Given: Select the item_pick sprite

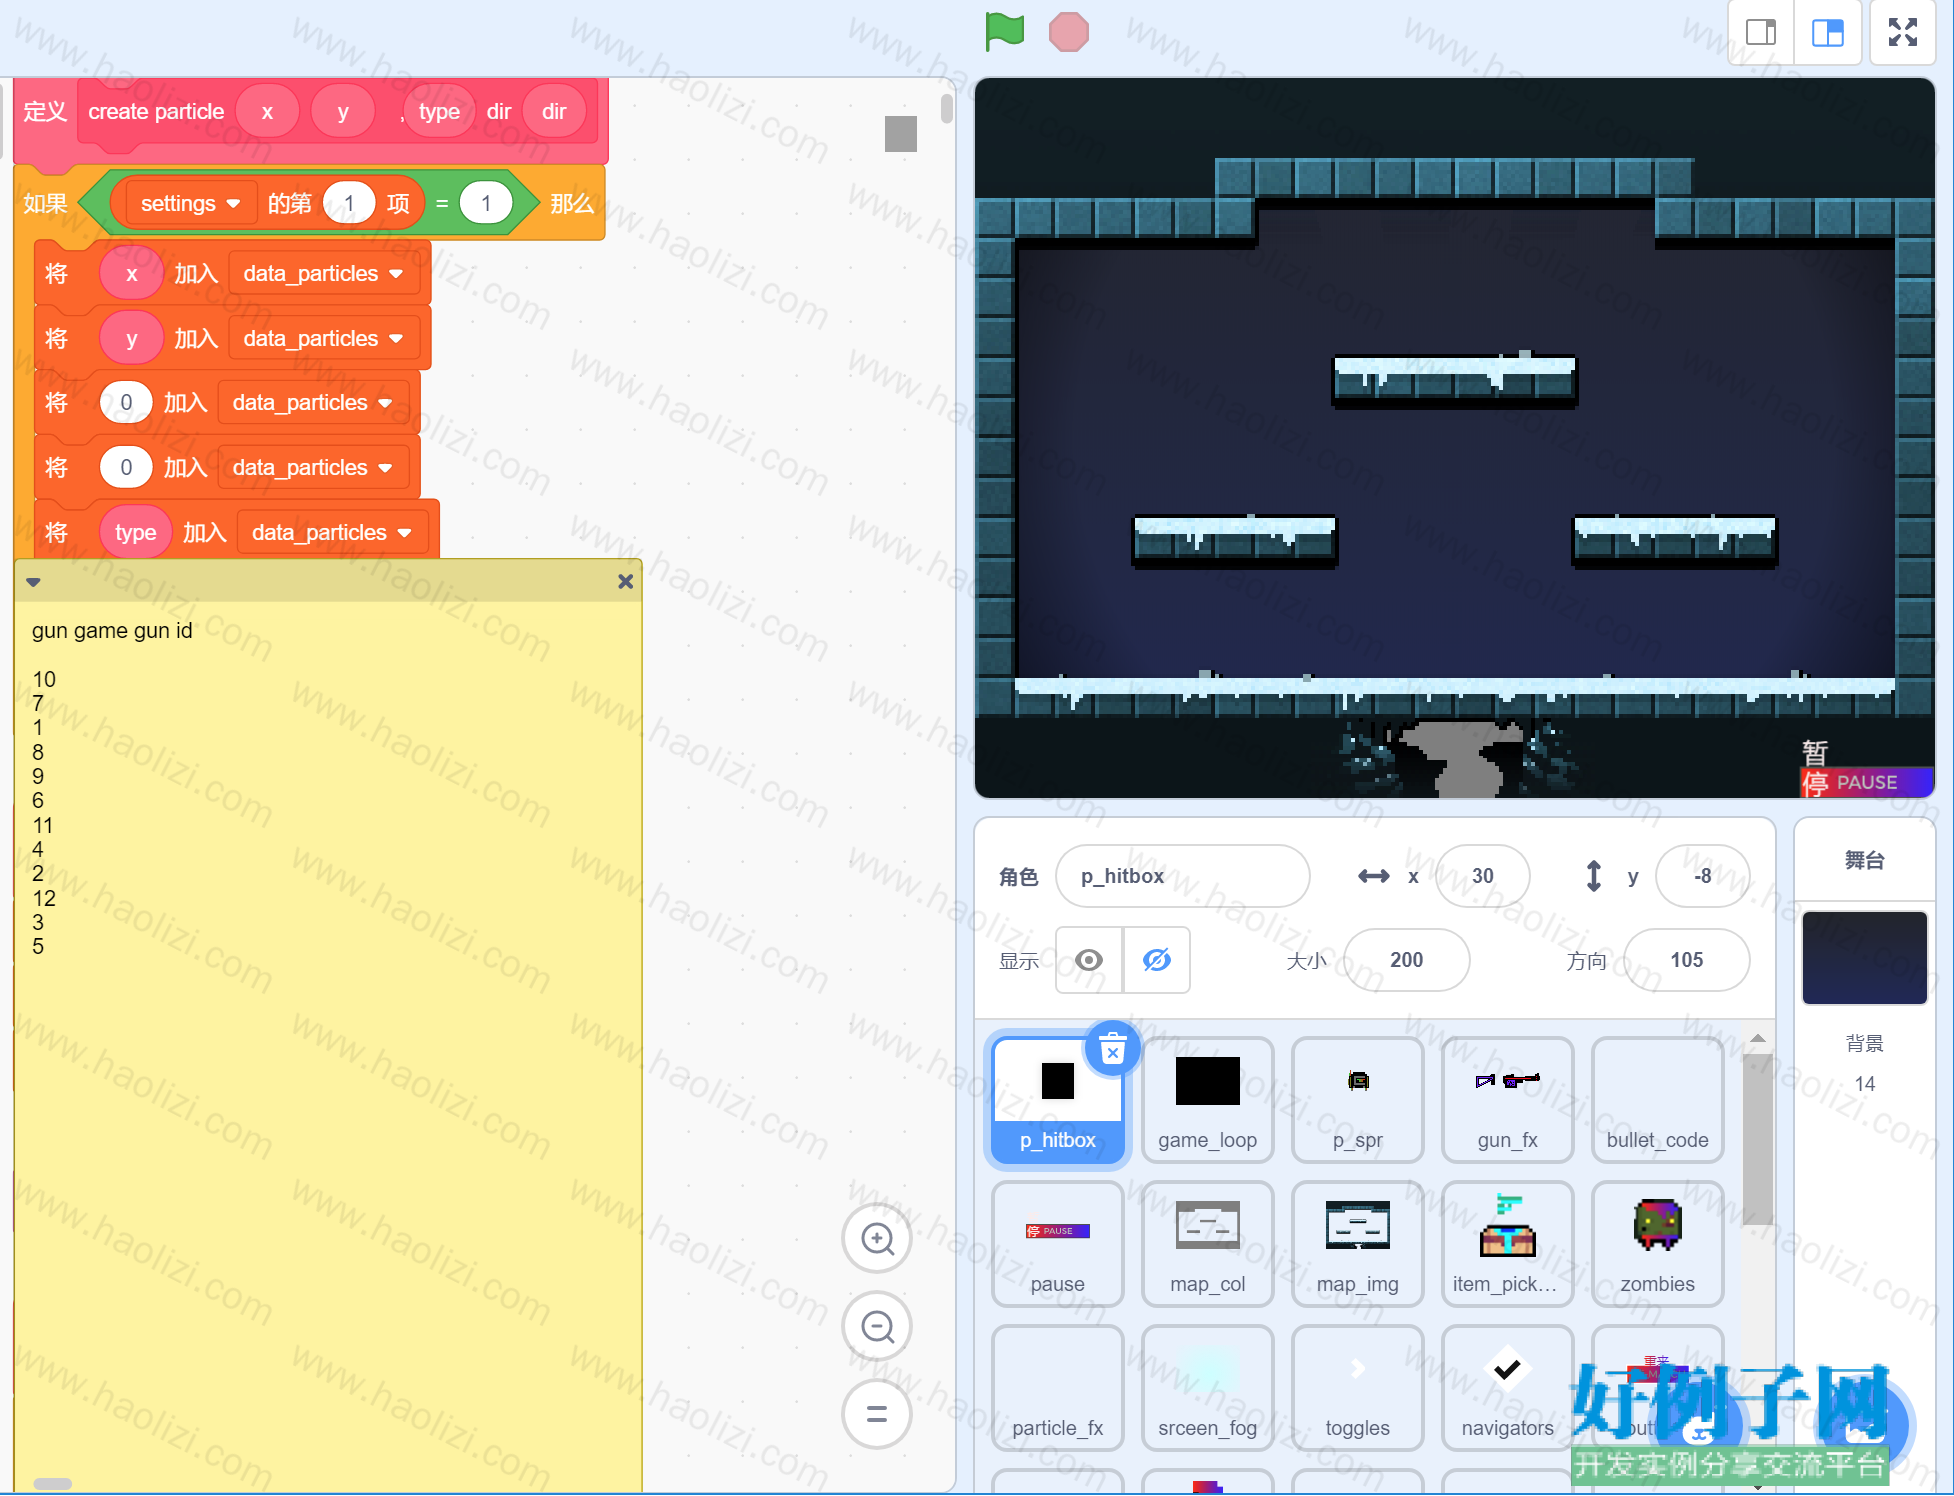Looking at the screenshot, I should (x=1507, y=1243).
